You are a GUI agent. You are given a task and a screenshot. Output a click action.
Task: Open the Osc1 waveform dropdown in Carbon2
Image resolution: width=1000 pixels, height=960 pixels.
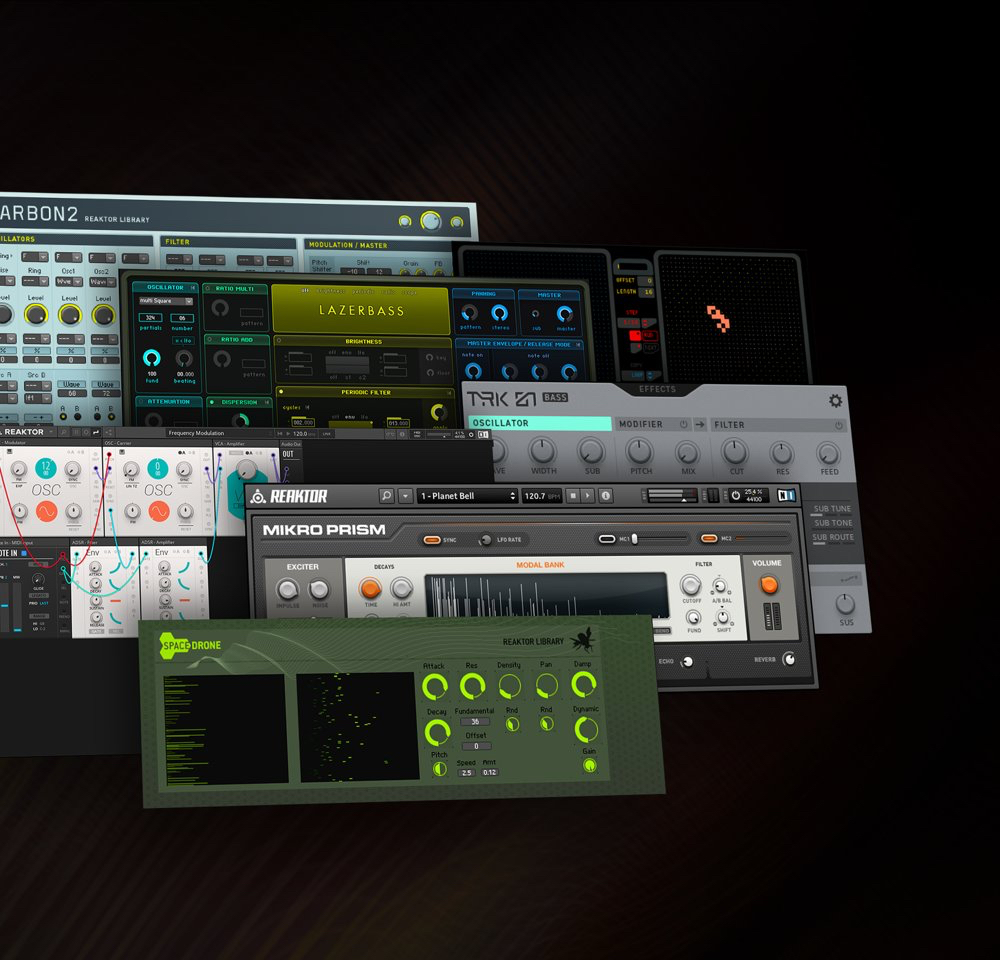(70, 281)
